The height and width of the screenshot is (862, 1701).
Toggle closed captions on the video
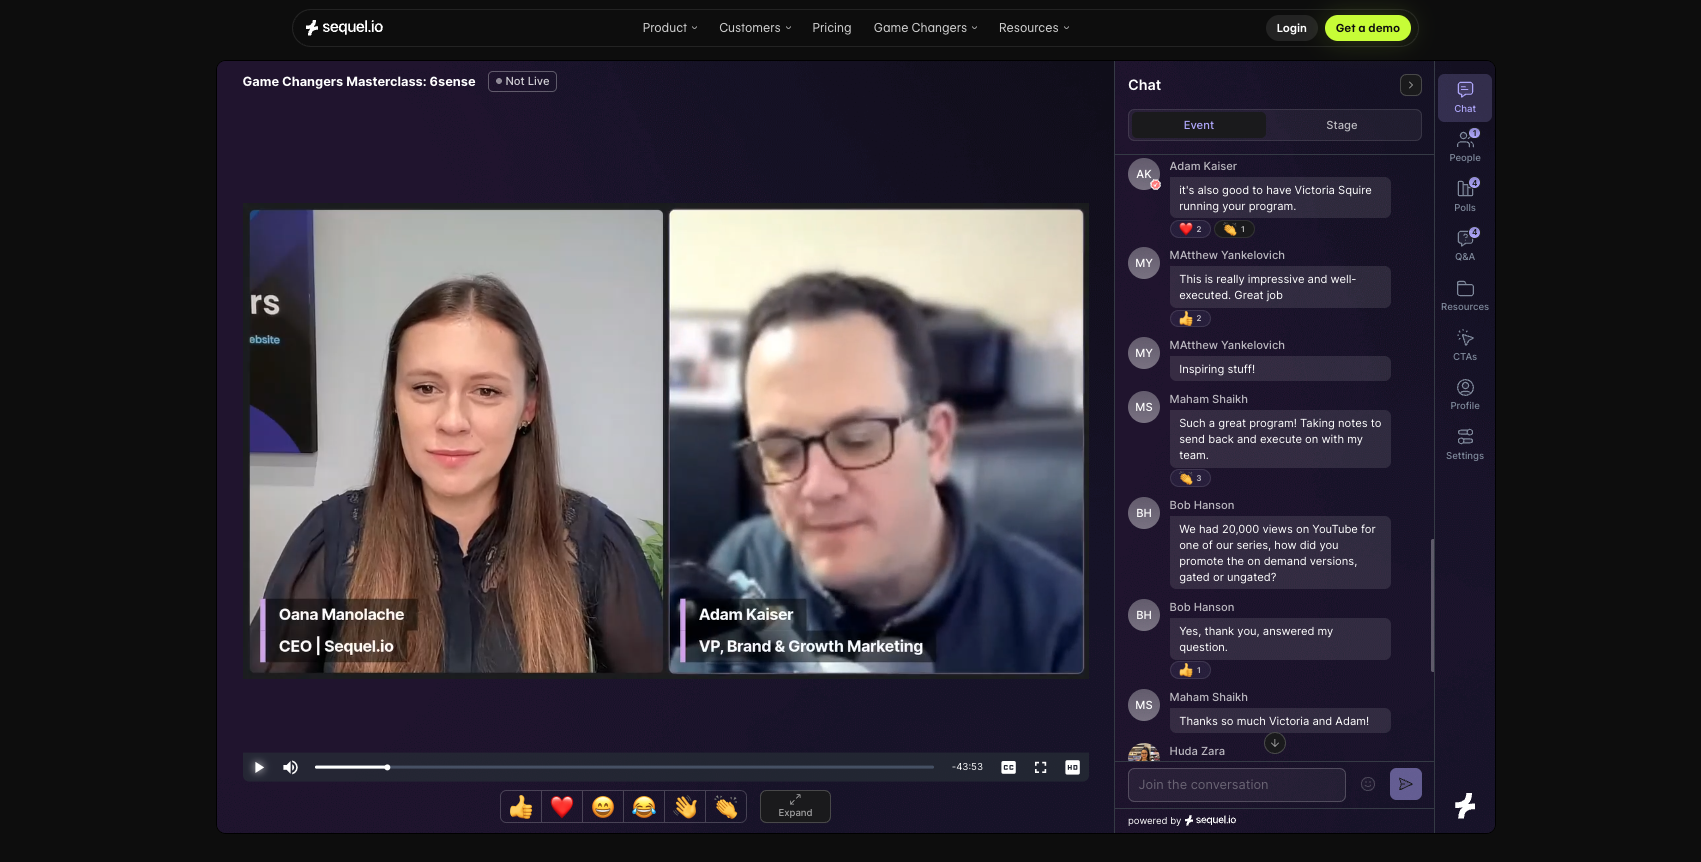(x=1008, y=767)
